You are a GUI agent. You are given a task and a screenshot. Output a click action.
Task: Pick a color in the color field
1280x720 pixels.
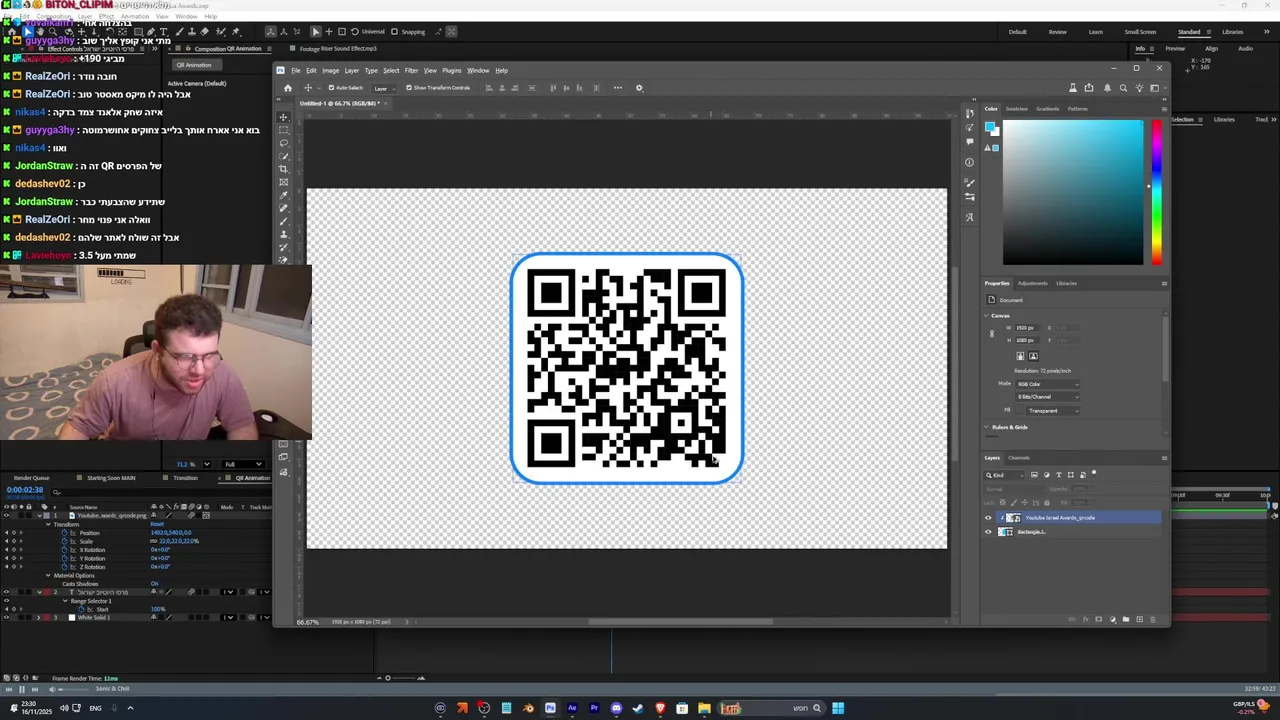(x=1073, y=192)
